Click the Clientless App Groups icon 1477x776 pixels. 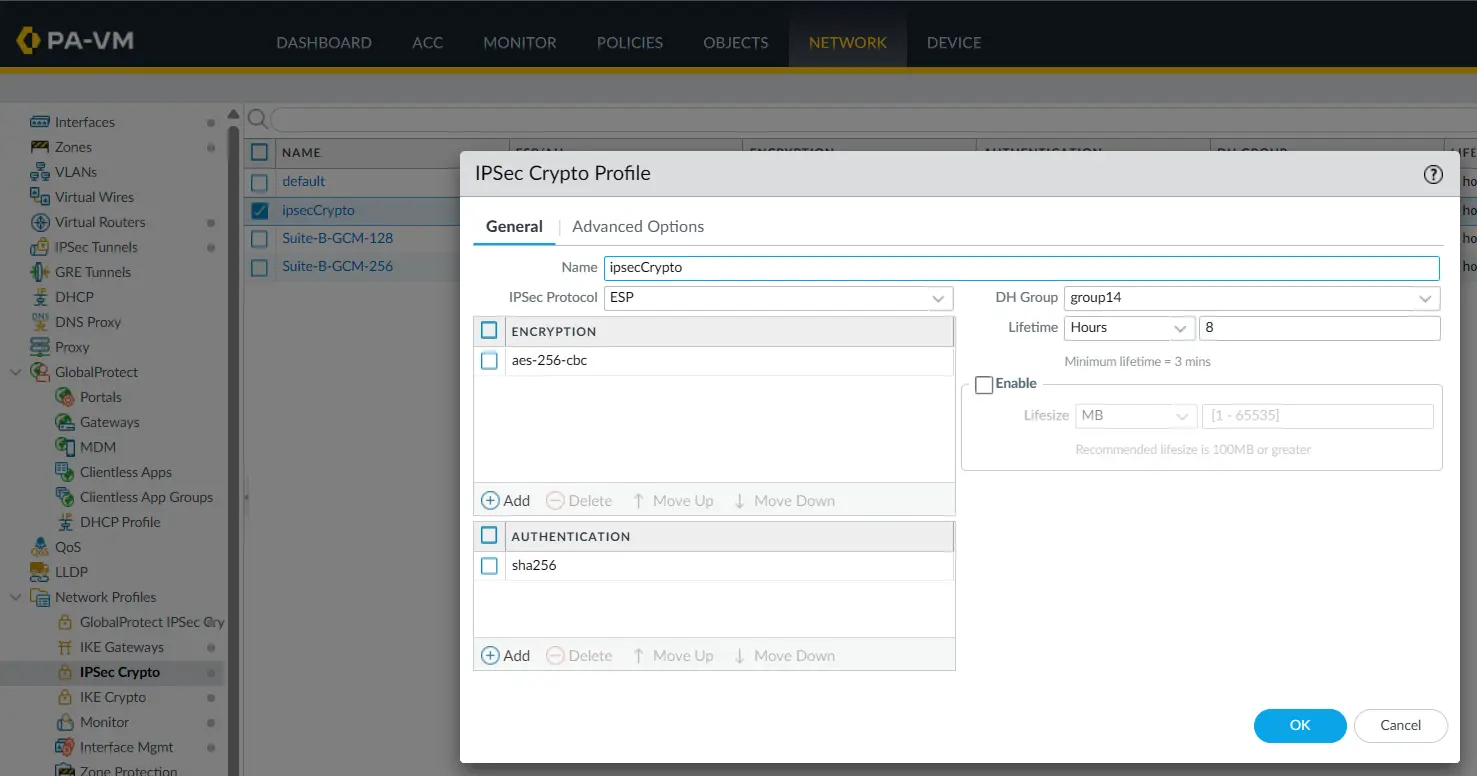coord(65,497)
